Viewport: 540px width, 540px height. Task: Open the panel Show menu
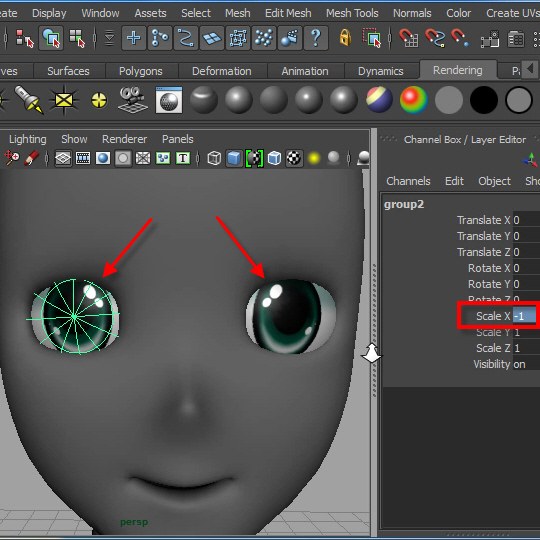[74, 139]
